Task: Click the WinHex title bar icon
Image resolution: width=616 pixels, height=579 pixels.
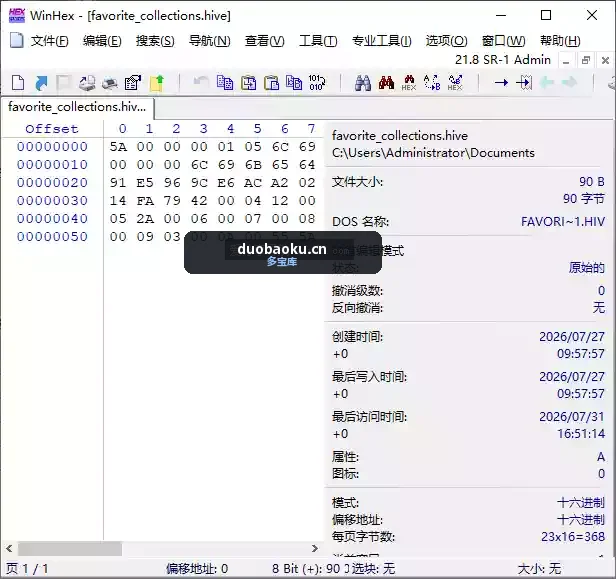Action: click(17, 15)
